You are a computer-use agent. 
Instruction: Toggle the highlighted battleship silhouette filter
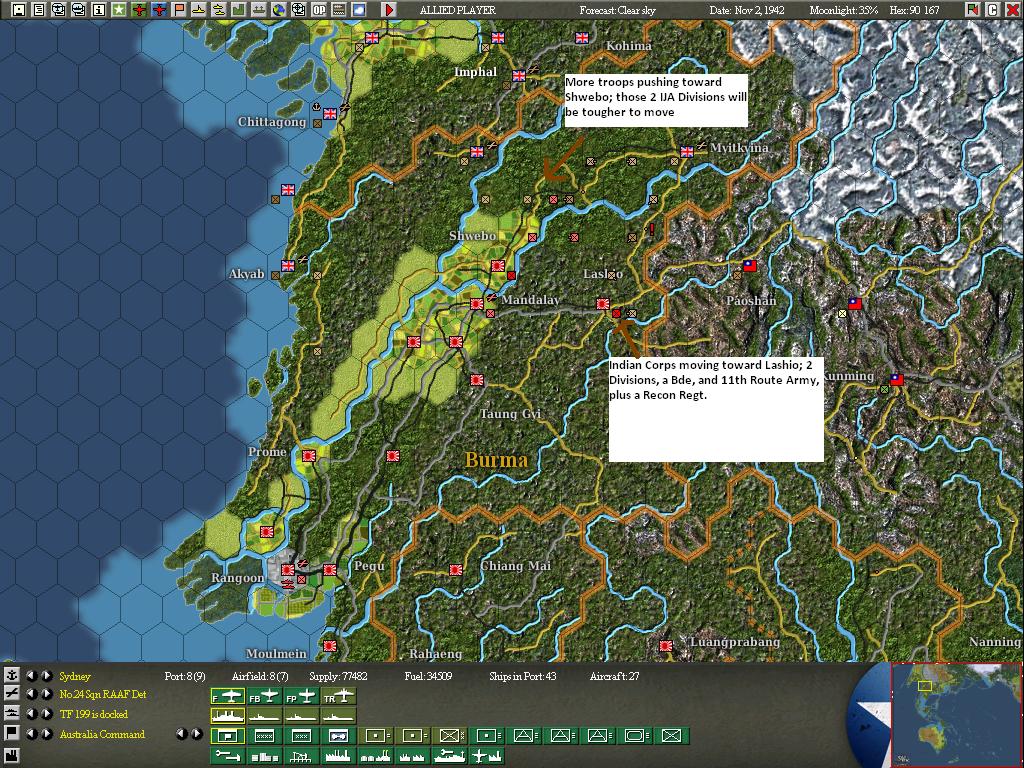228,716
